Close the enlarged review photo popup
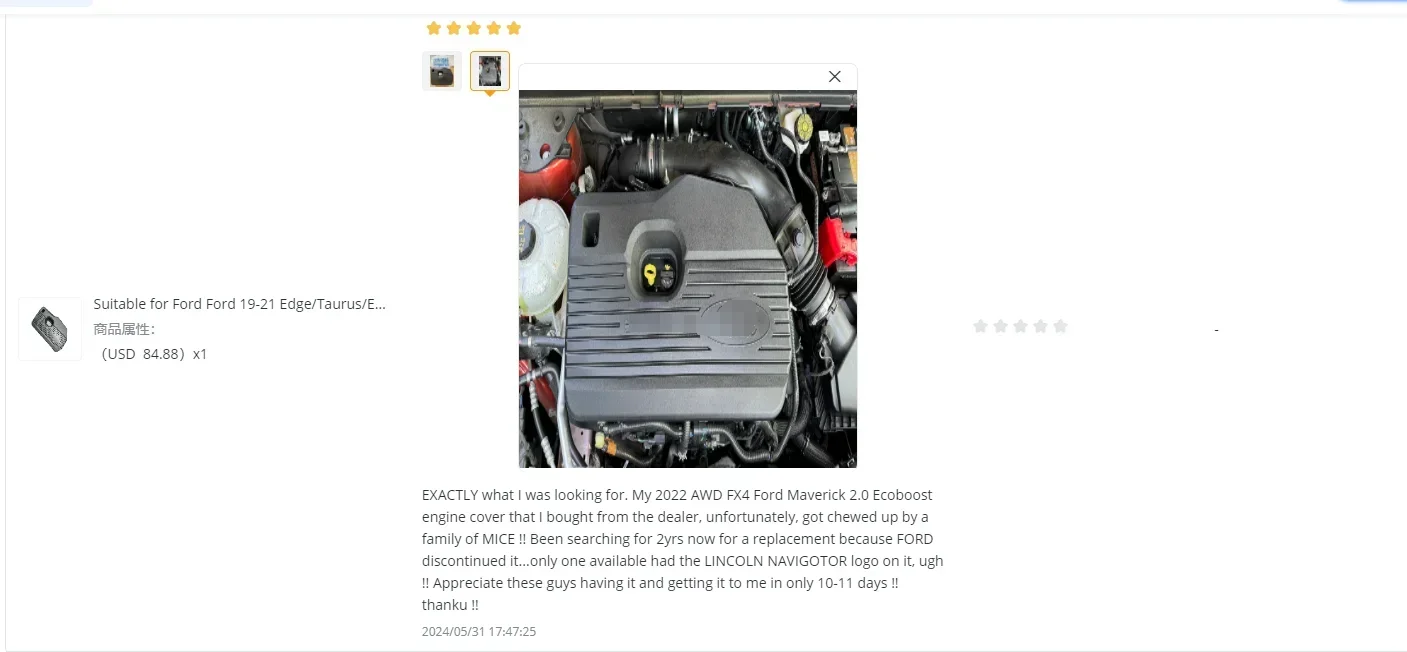The width and height of the screenshot is (1407, 652). point(835,77)
